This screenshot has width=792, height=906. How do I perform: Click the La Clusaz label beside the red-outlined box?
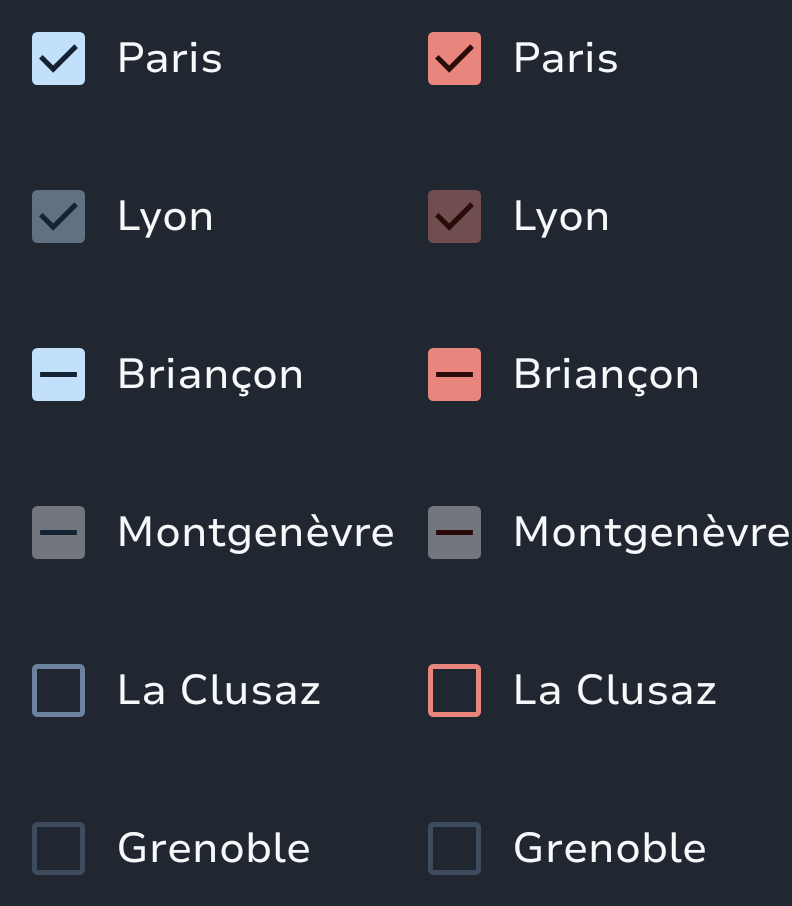tap(614, 690)
